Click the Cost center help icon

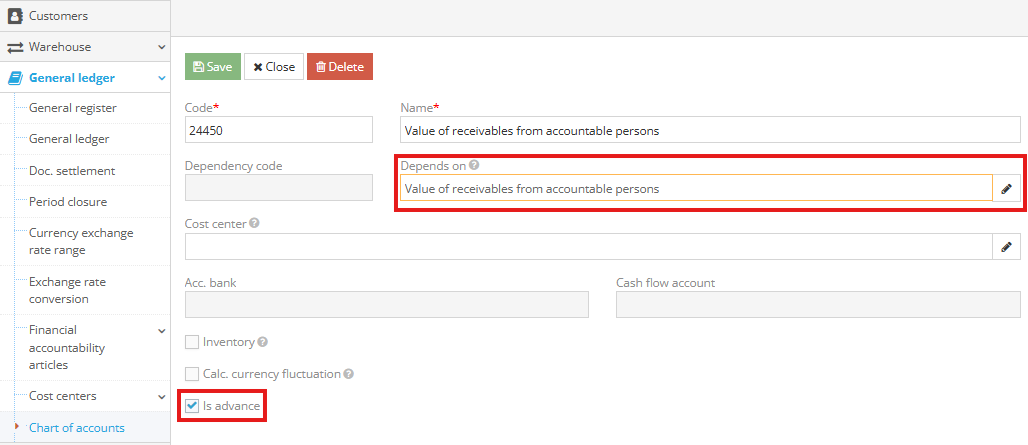[x=255, y=224]
